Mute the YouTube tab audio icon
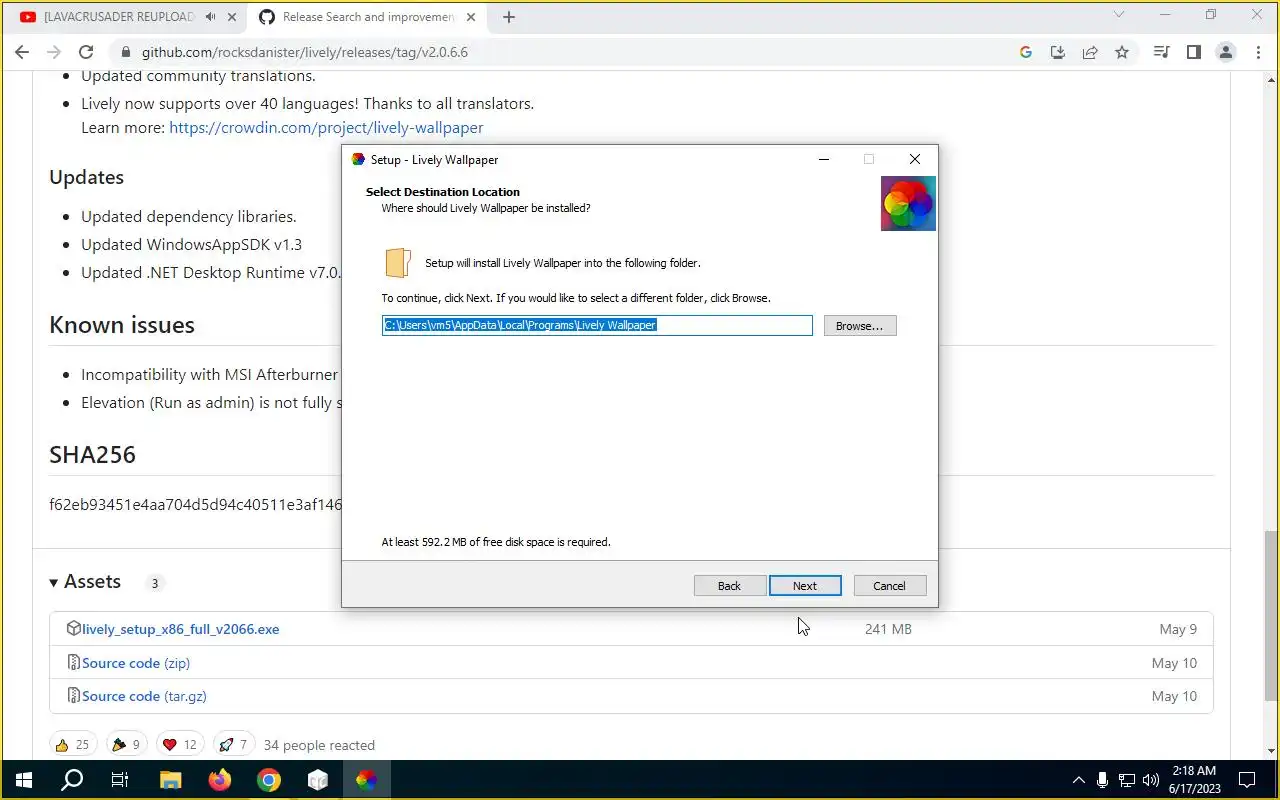The image size is (1280, 800). [x=210, y=17]
